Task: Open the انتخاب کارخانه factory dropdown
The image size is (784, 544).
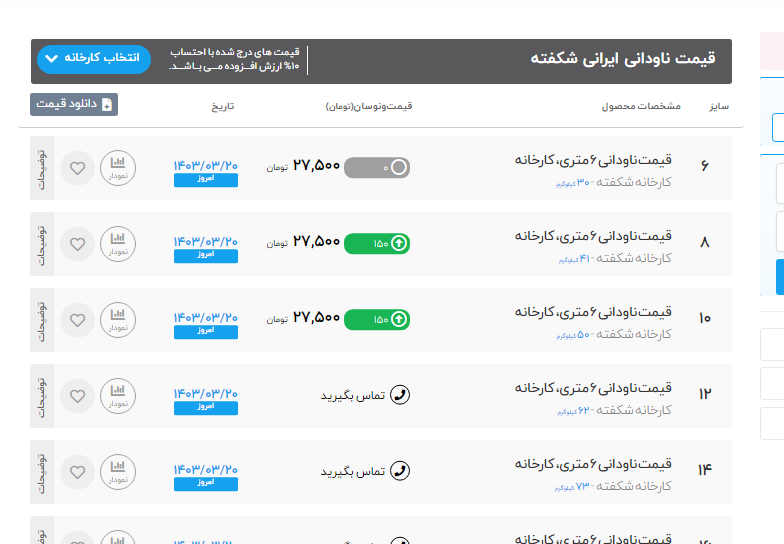Action: point(93,59)
